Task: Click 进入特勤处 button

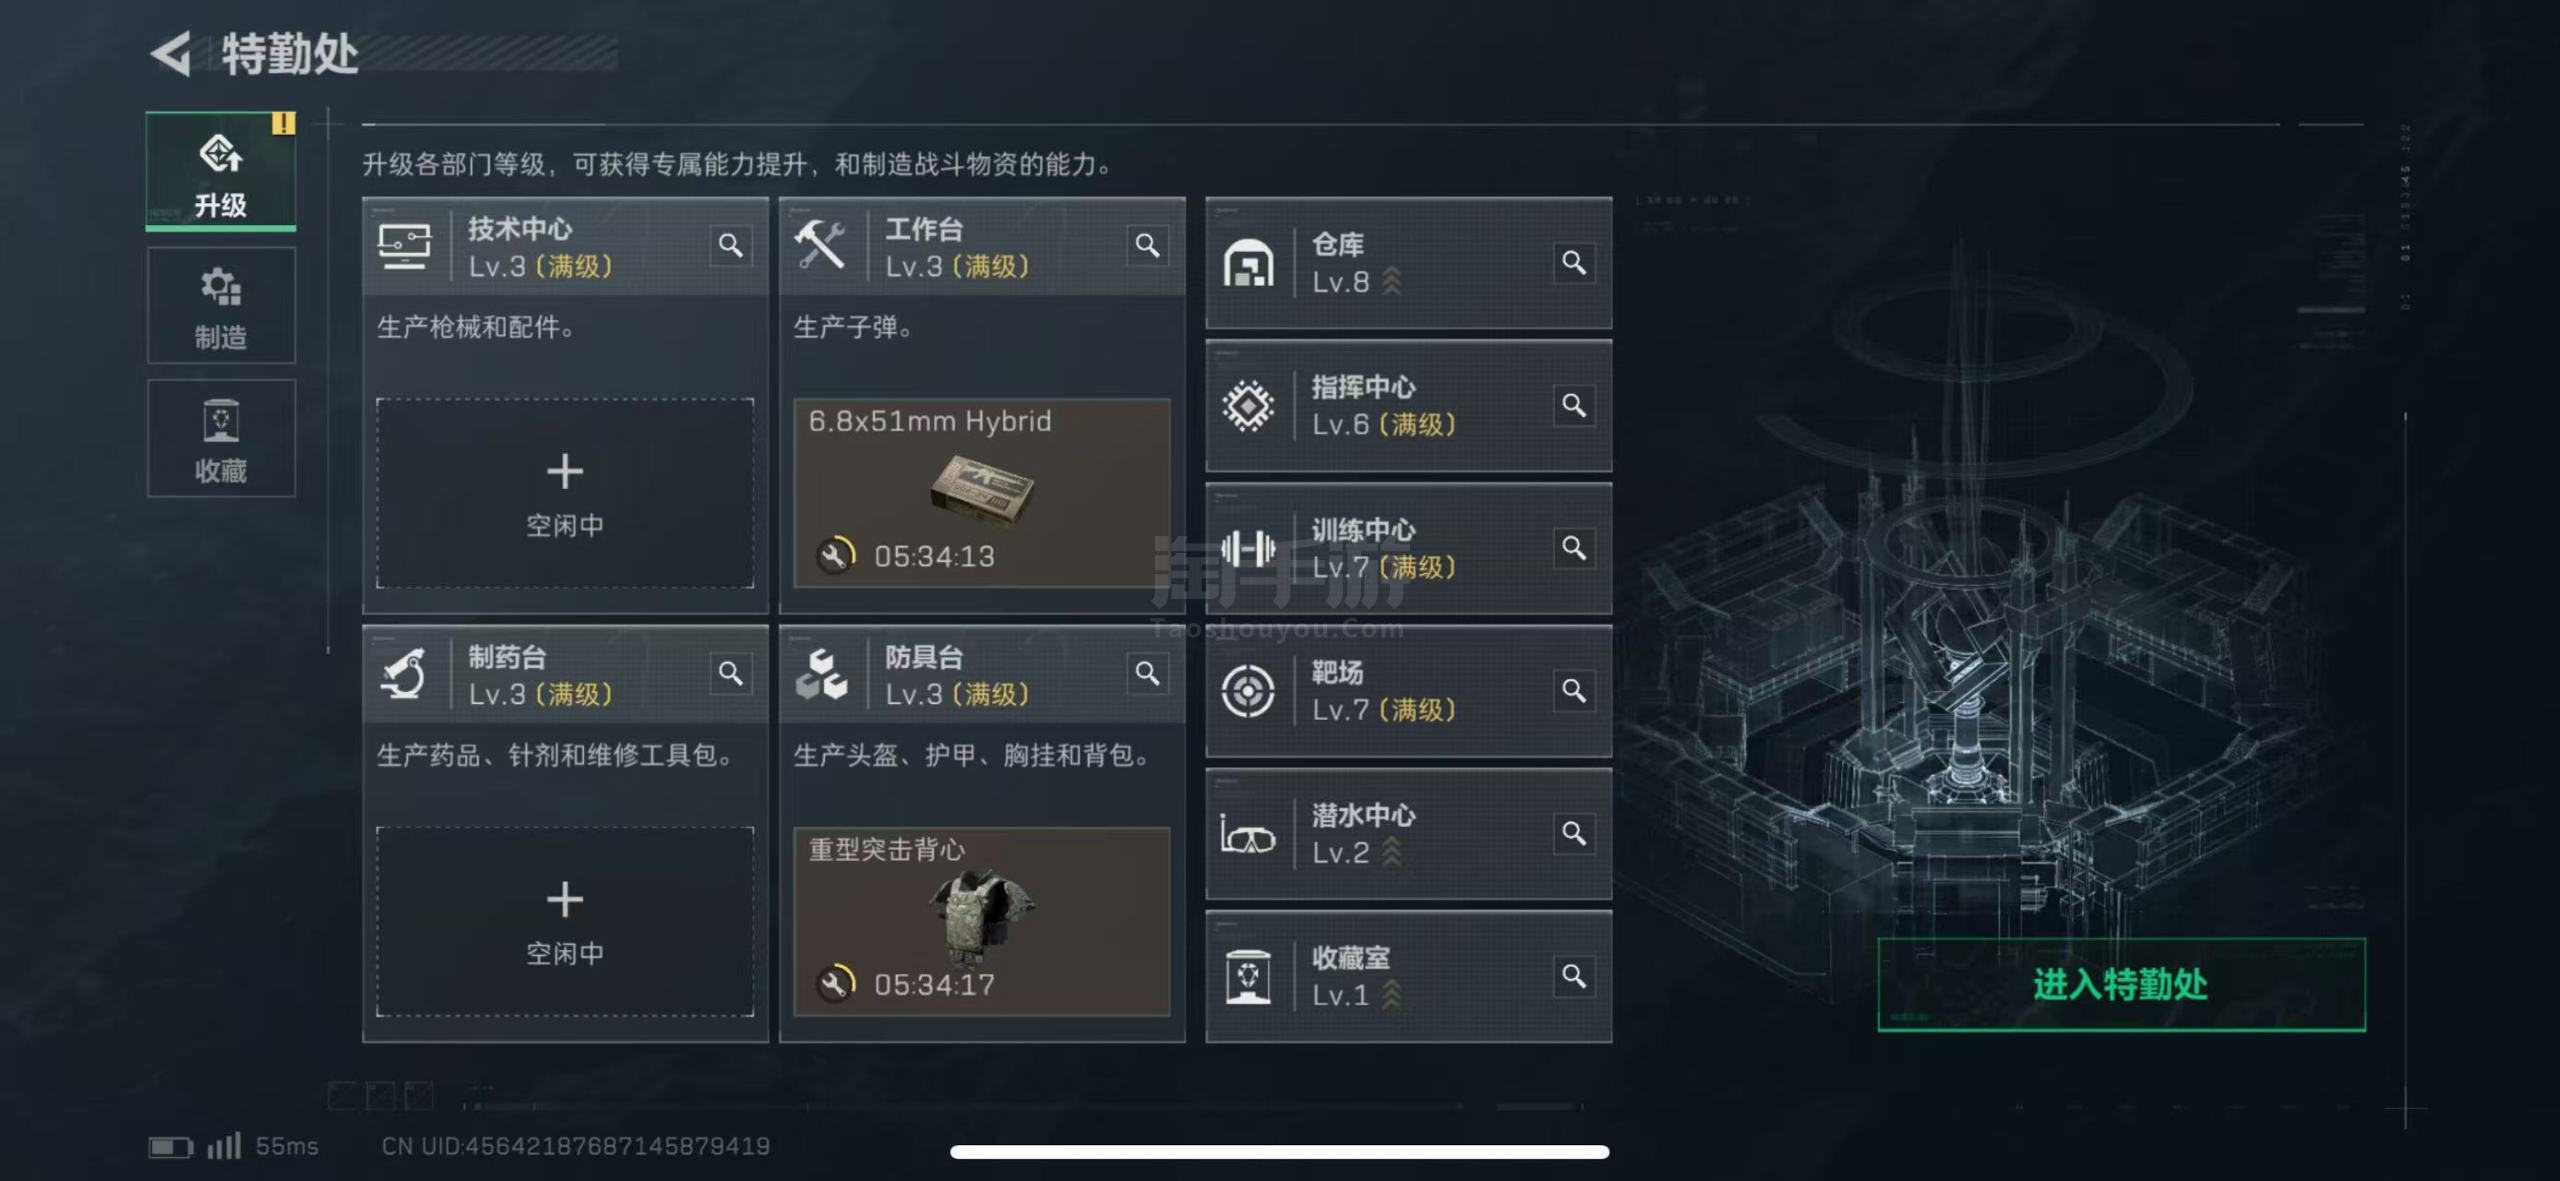Action: [x=2121, y=985]
